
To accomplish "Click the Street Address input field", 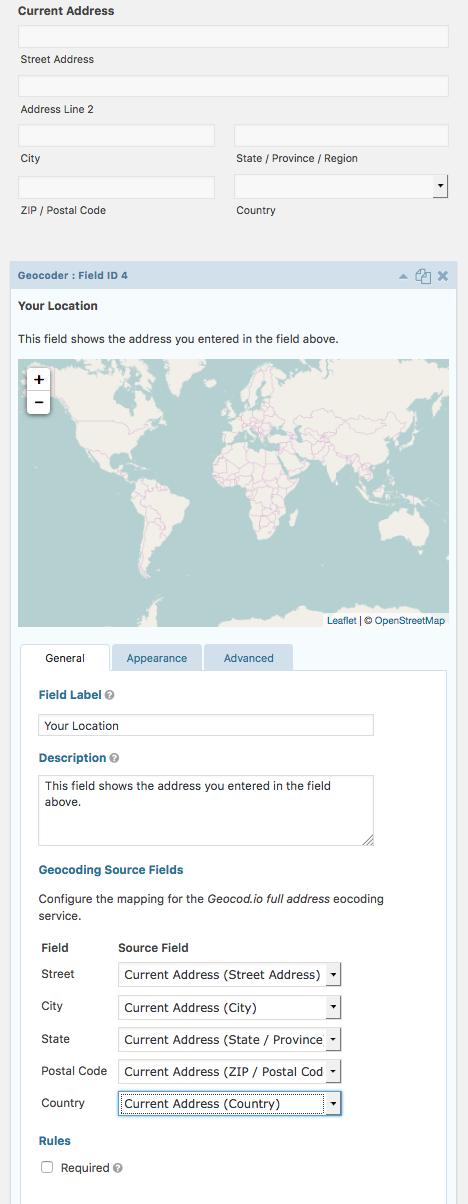I will pyautogui.click(x=233, y=37).
